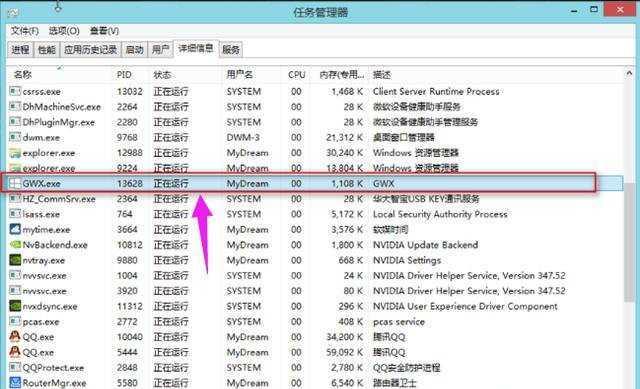Open the 应用历史记录 tab
This screenshot has width=640, height=389.
pyautogui.click(x=91, y=50)
